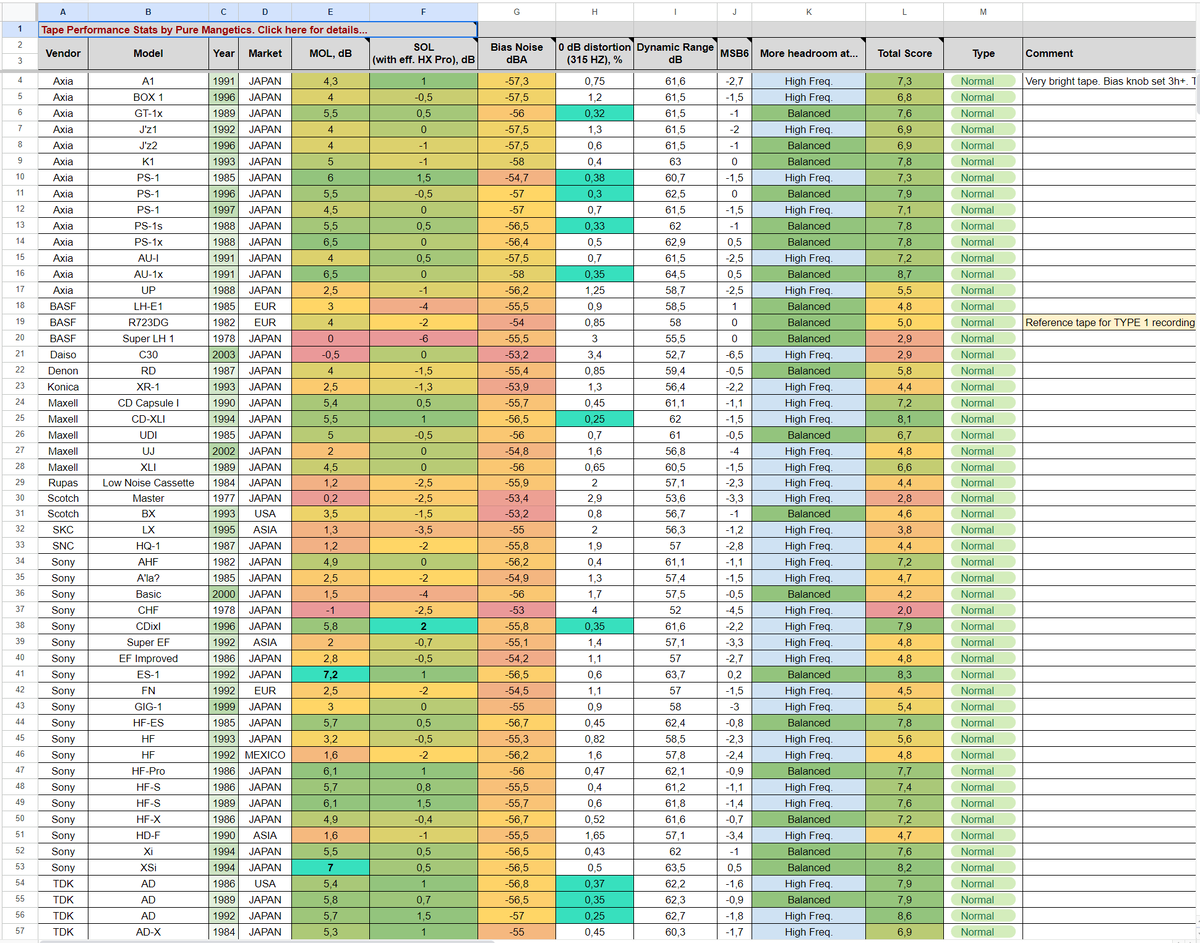Select the EF Improved model cell
1200x943 pixels.
pyautogui.click(x=148, y=658)
